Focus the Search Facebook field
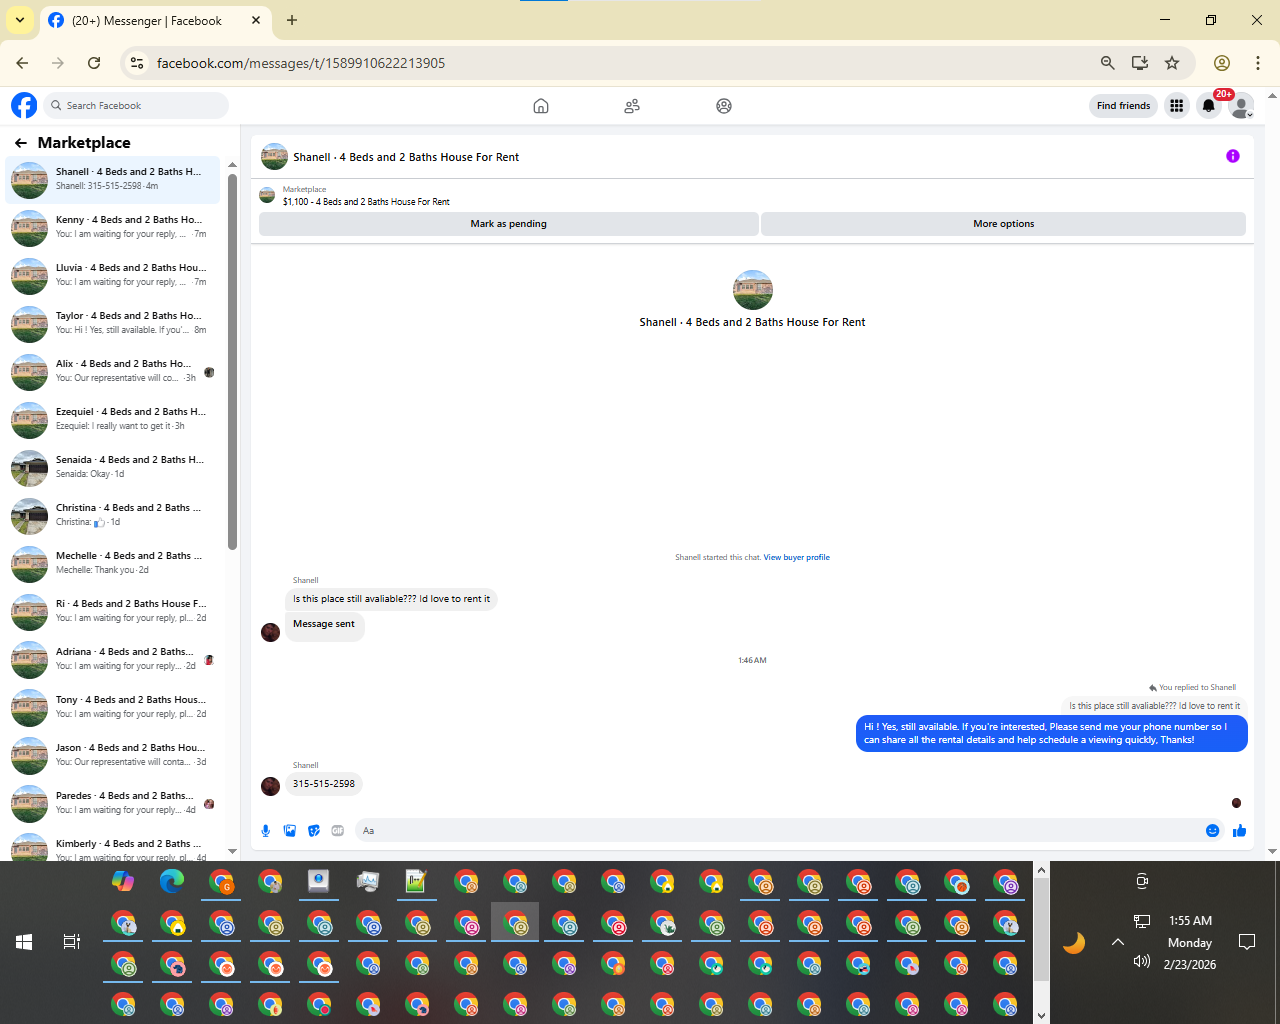The image size is (1280, 1024). [136, 105]
